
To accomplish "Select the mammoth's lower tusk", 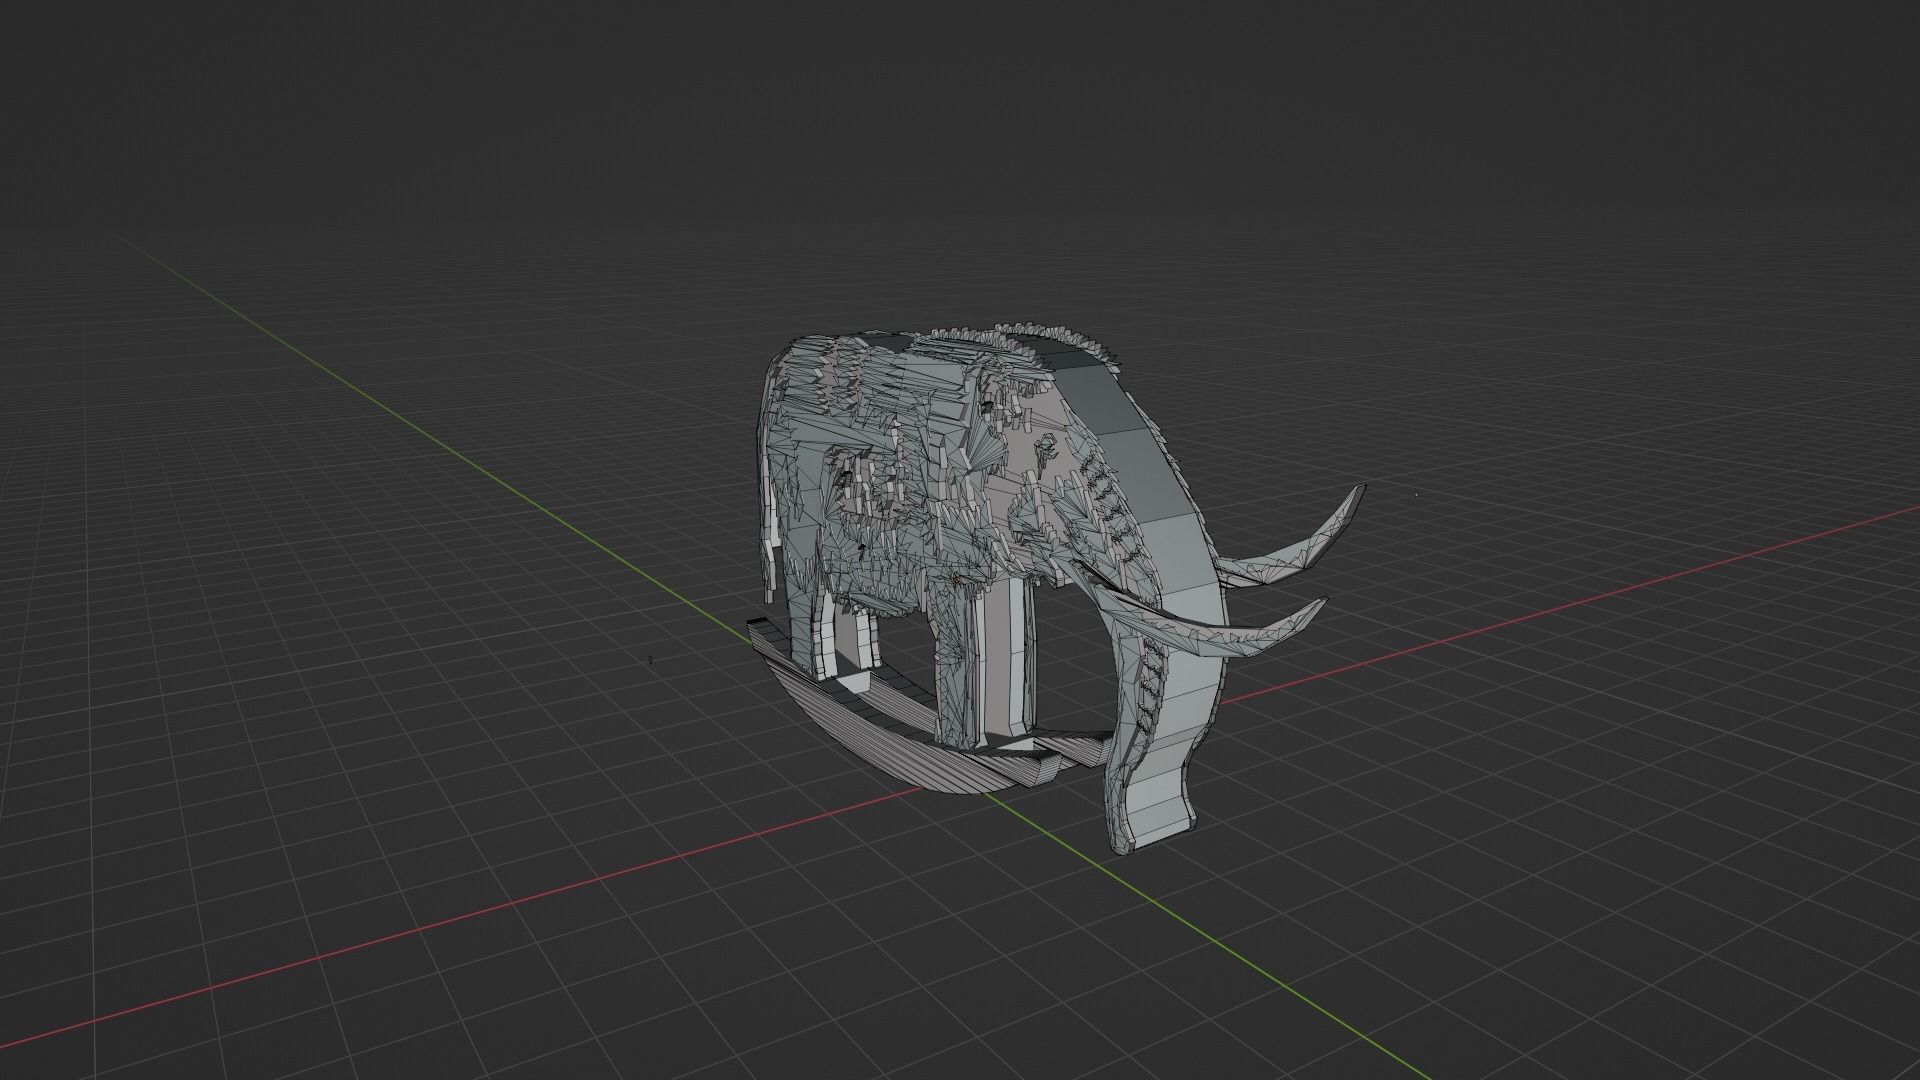I will pos(1215,634).
